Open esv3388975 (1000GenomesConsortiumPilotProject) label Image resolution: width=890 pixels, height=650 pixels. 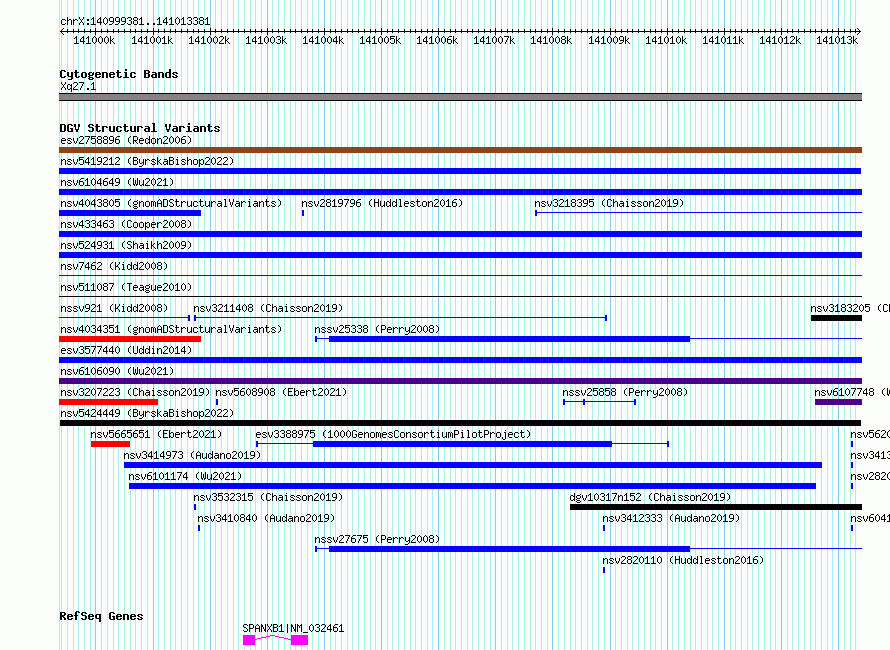click(x=393, y=434)
